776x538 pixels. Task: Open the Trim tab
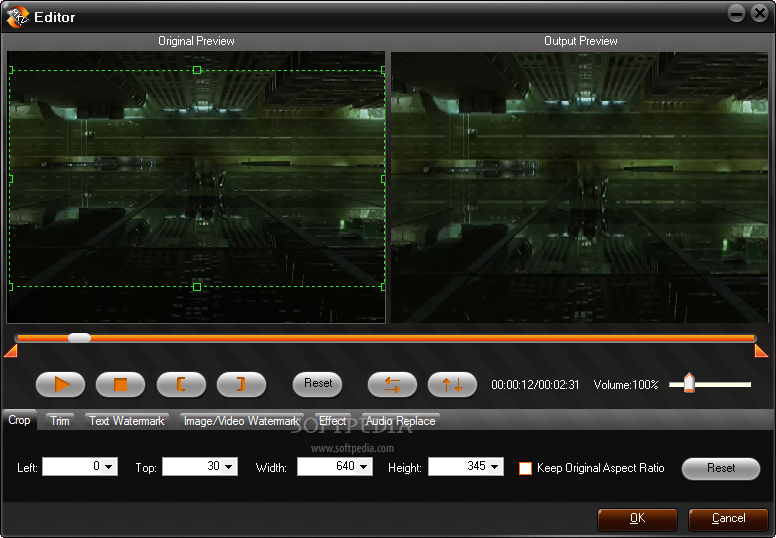(60, 421)
